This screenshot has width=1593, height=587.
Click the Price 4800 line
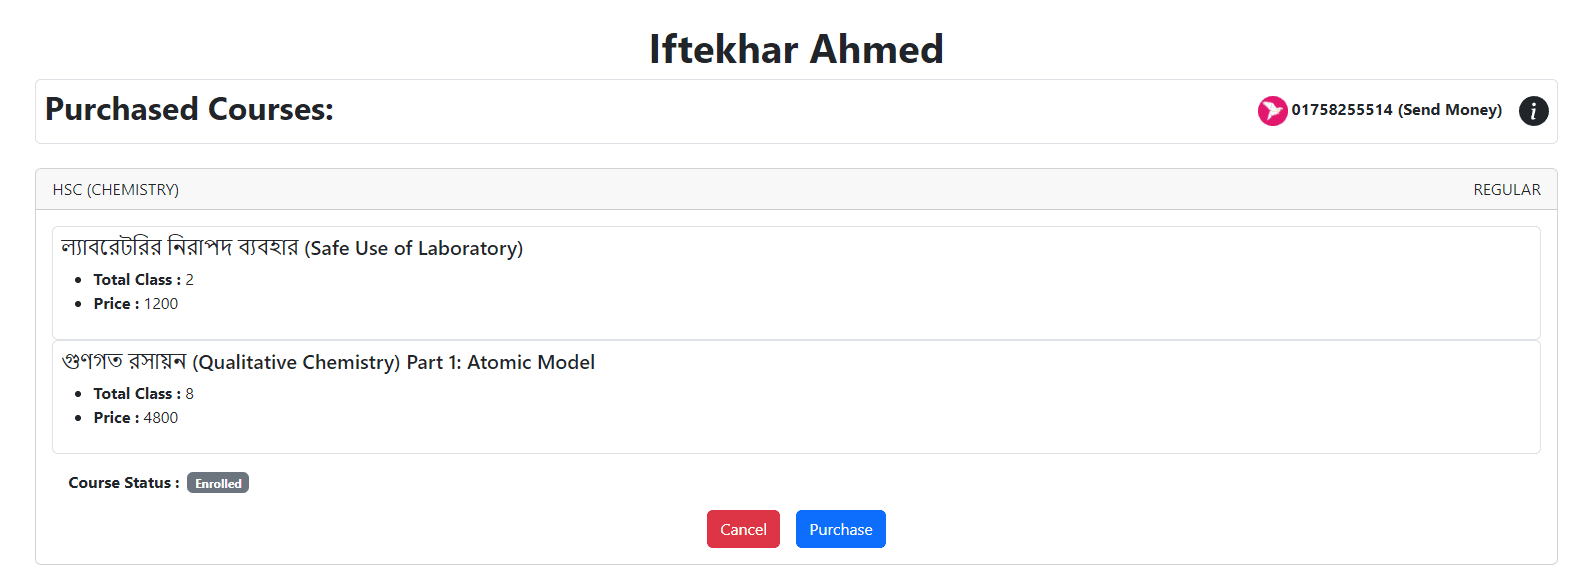(x=136, y=417)
